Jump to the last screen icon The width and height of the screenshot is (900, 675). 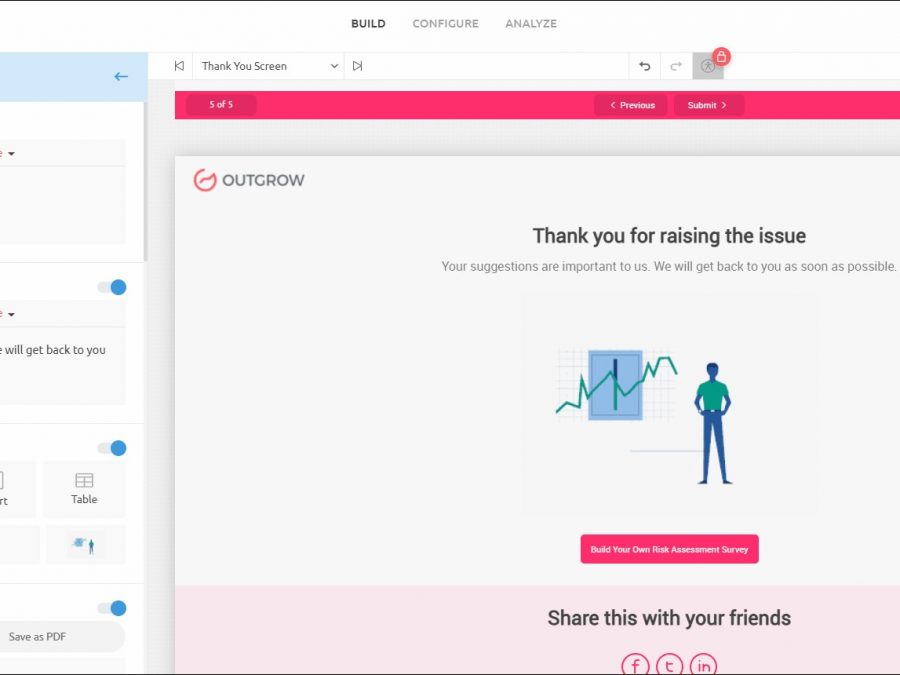tap(357, 66)
